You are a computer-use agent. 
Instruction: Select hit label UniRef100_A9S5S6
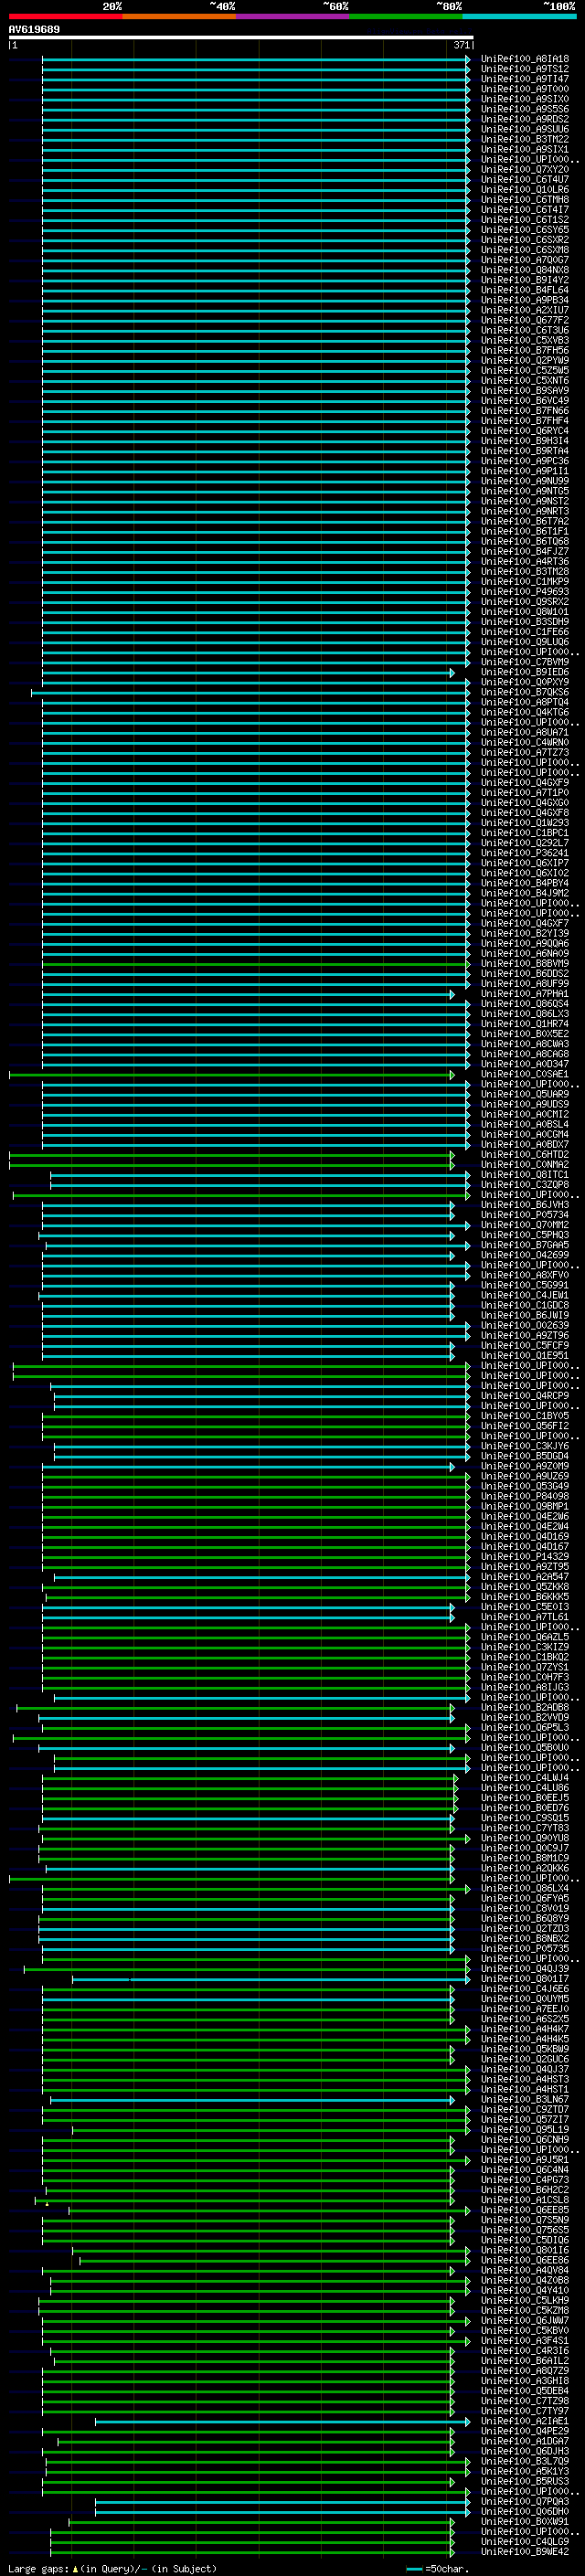tap(524, 109)
